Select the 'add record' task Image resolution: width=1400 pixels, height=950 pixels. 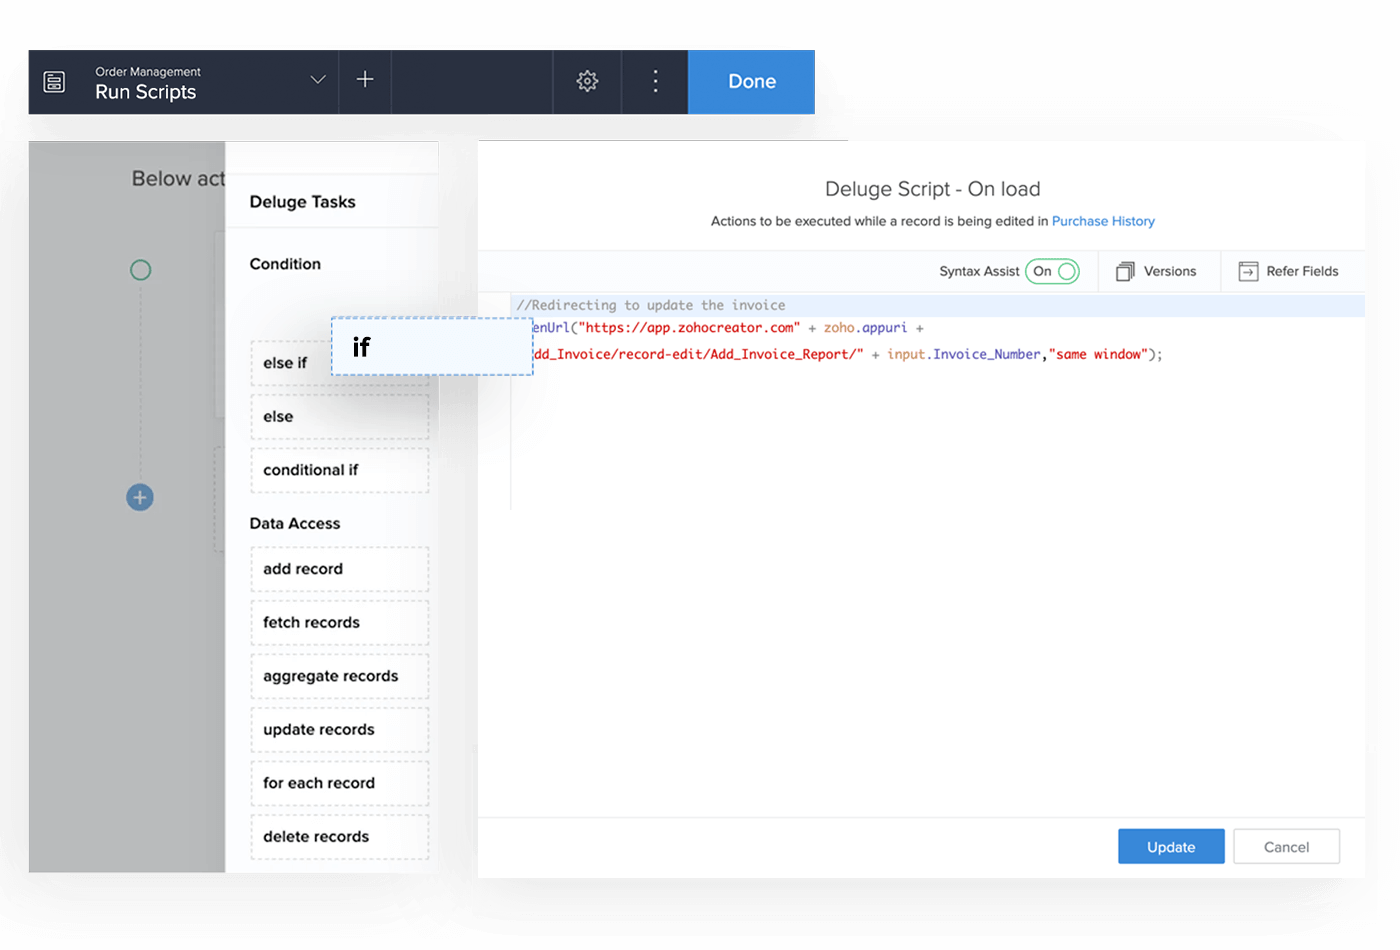(340, 569)
